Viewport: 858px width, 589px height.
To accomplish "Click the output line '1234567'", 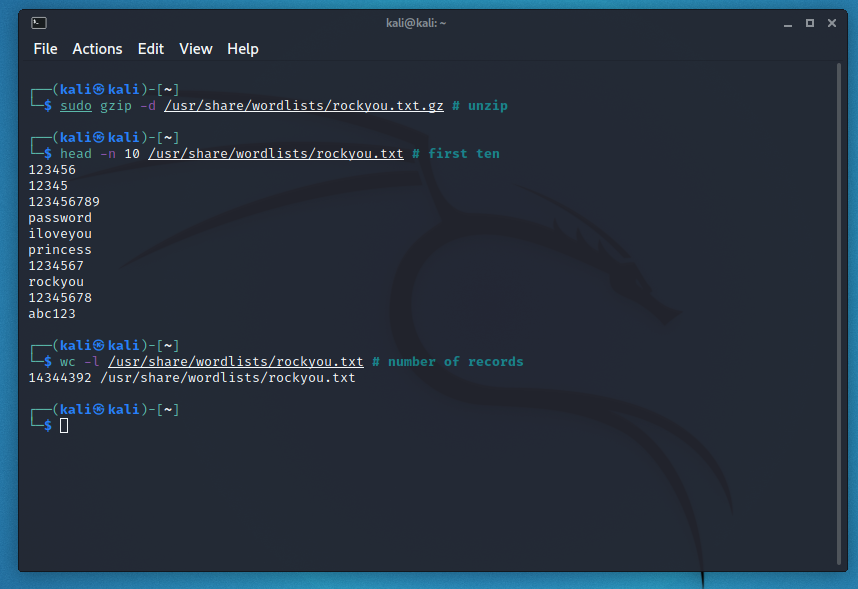I will tap(56, 265).
